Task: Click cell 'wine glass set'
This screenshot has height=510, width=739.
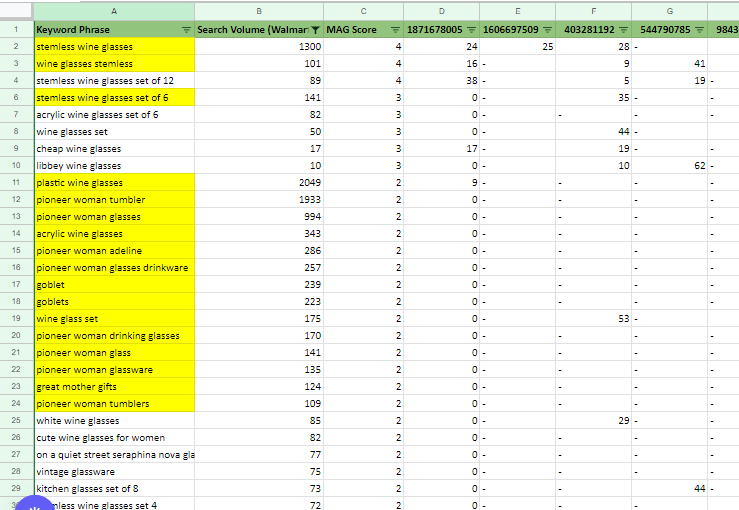Action: click(x=114, y=319)
